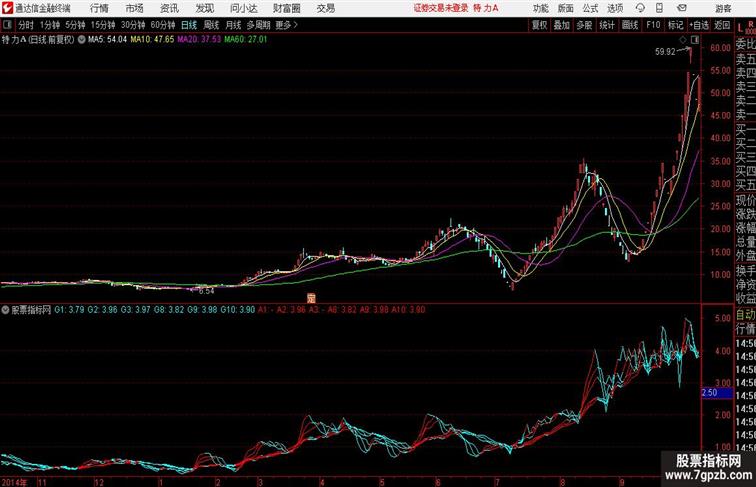Click the MA5: 54.04 label

(x=107, y=40)
